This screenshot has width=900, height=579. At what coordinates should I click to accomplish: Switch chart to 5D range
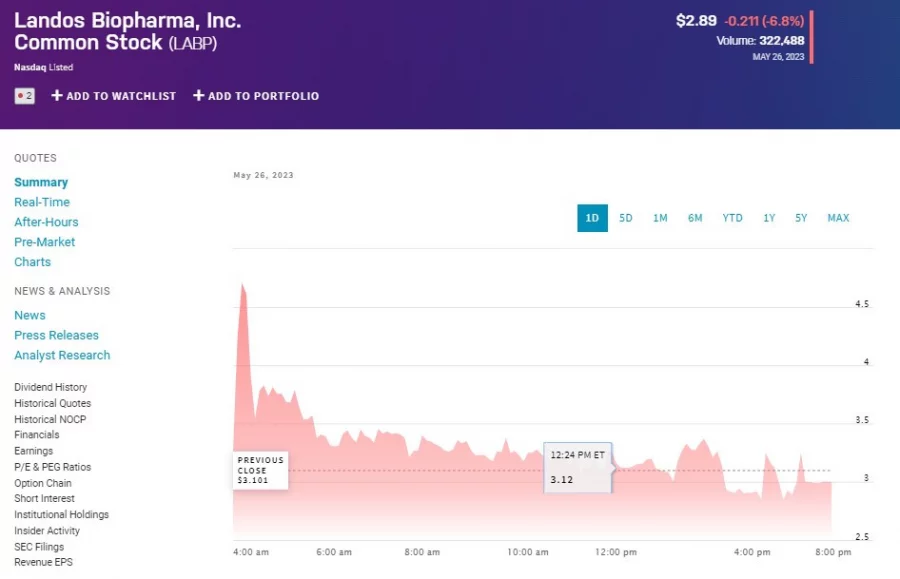click(626, 218)
